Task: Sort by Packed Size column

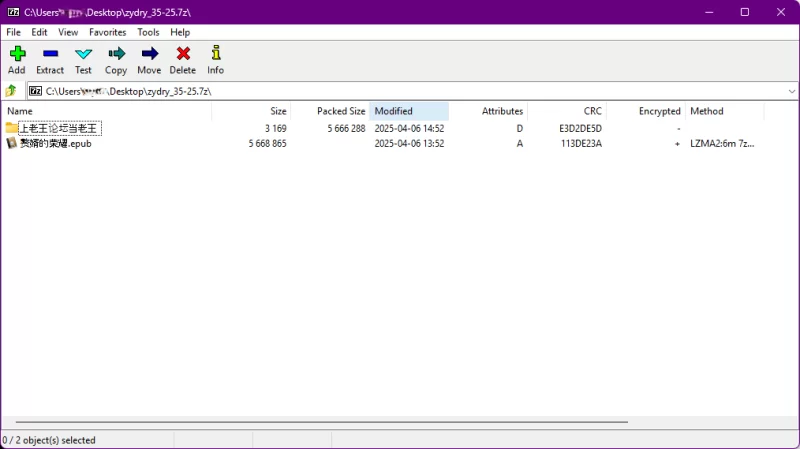Action: 340,111
